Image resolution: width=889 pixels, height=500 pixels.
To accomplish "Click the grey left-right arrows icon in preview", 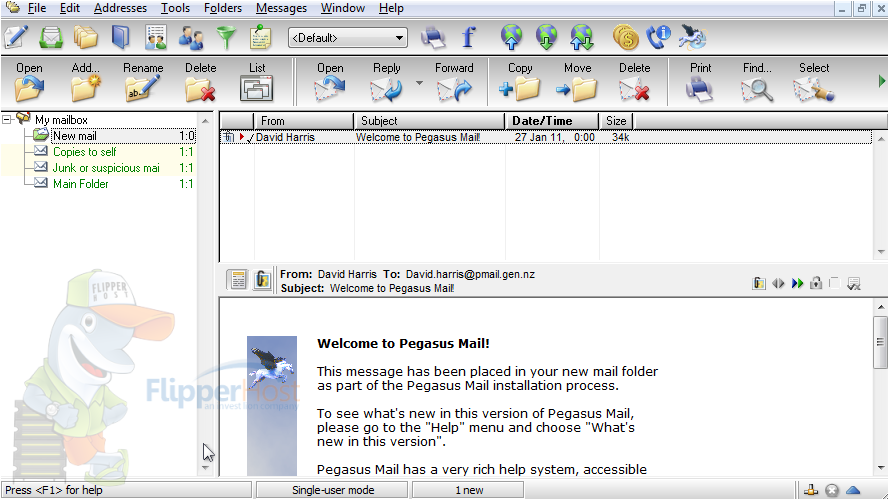I will 778,283.
